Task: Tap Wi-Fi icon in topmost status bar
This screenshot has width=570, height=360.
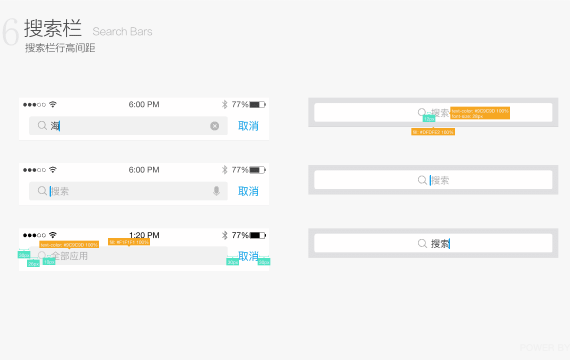Action: pyautogui.click(x=53, y=104)
